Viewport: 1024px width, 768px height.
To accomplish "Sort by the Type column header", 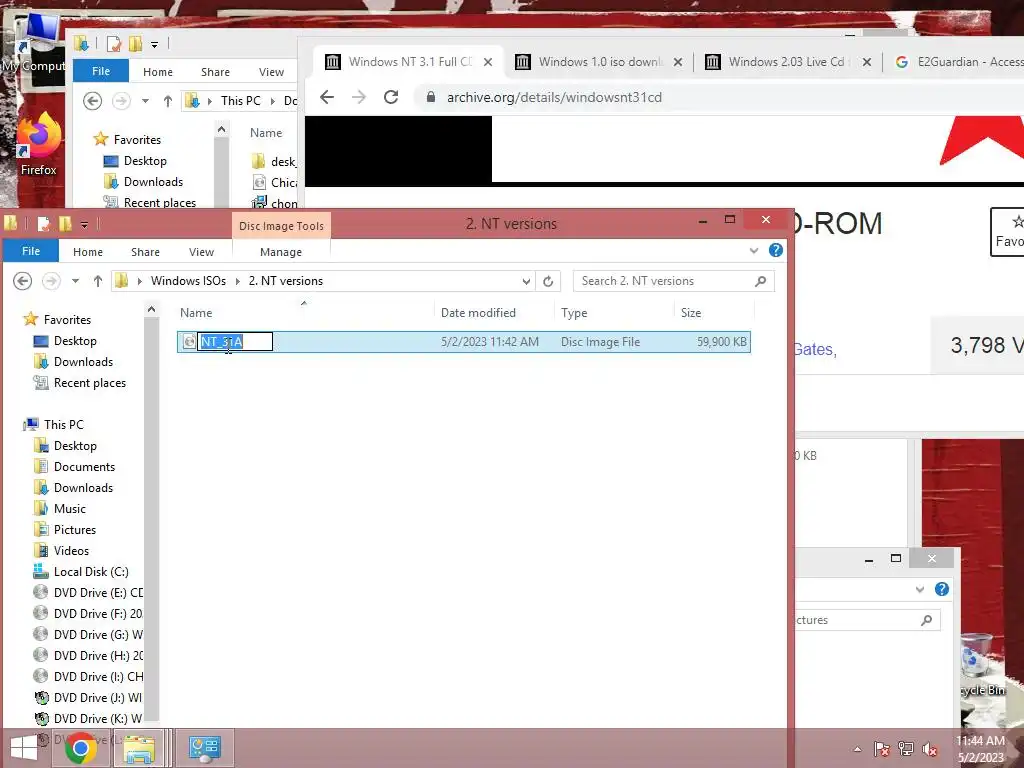I will [574, 313].
